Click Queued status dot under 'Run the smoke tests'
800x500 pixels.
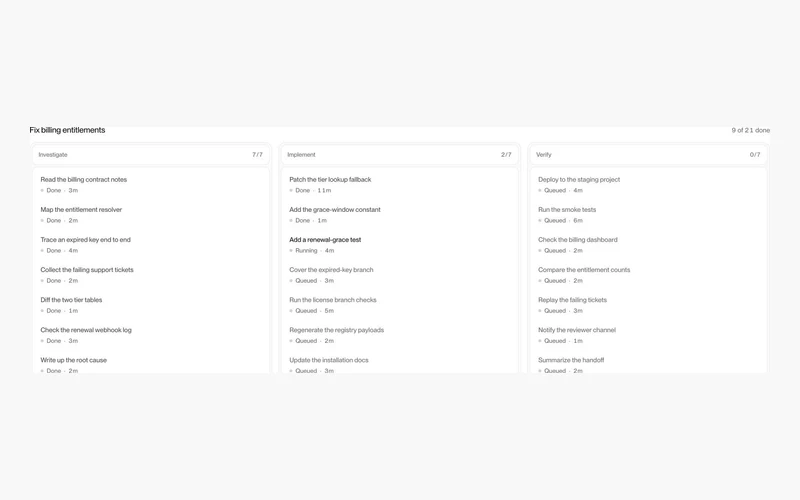540,220
